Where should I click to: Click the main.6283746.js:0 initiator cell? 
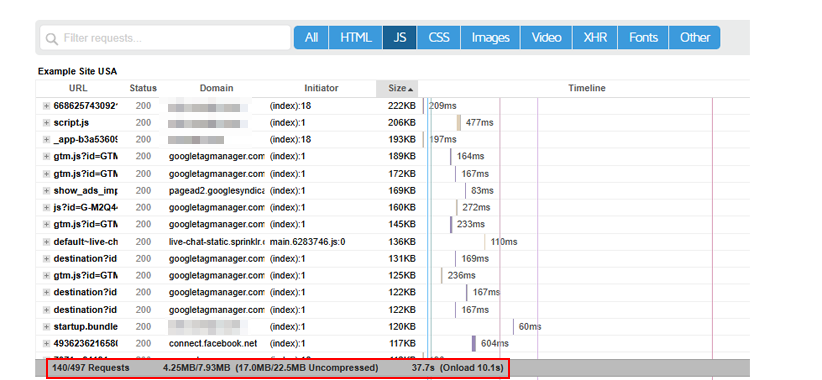coord(308,242)
